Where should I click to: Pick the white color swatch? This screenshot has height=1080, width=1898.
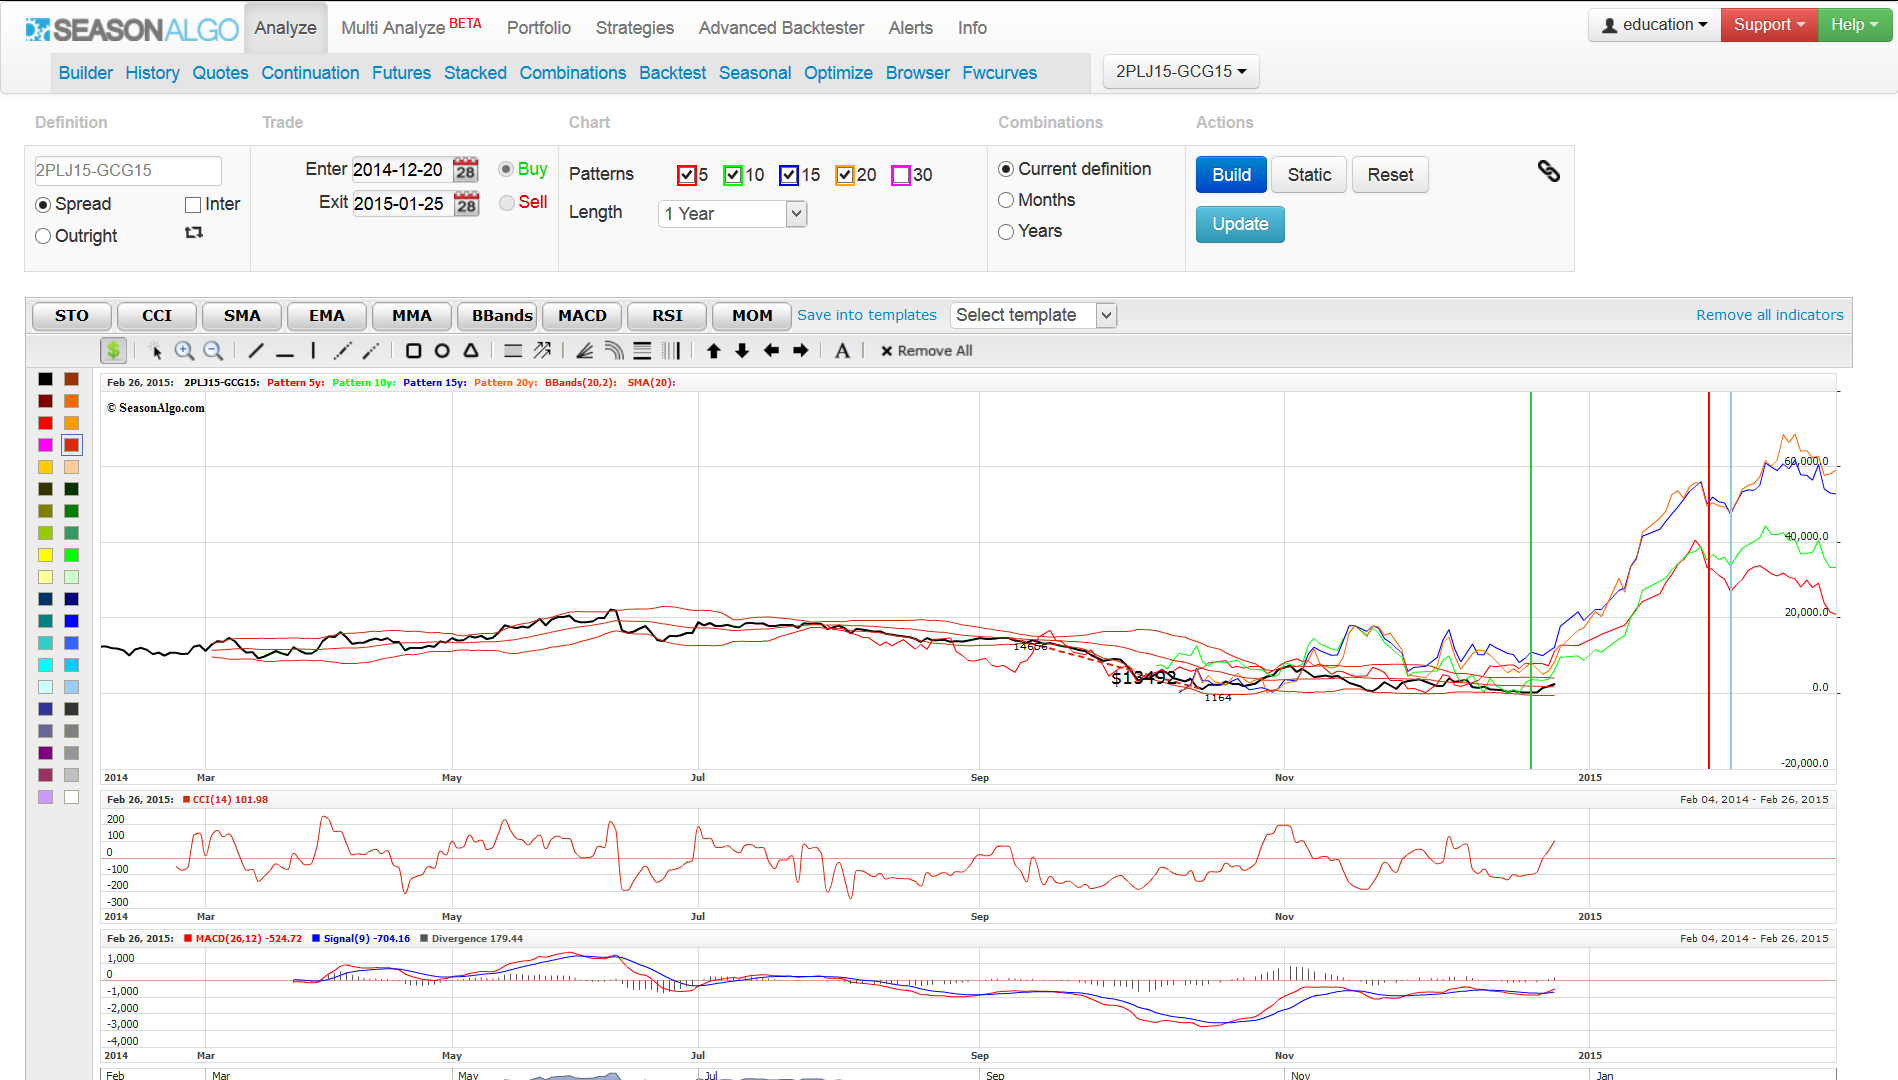(x=71, y=797)
